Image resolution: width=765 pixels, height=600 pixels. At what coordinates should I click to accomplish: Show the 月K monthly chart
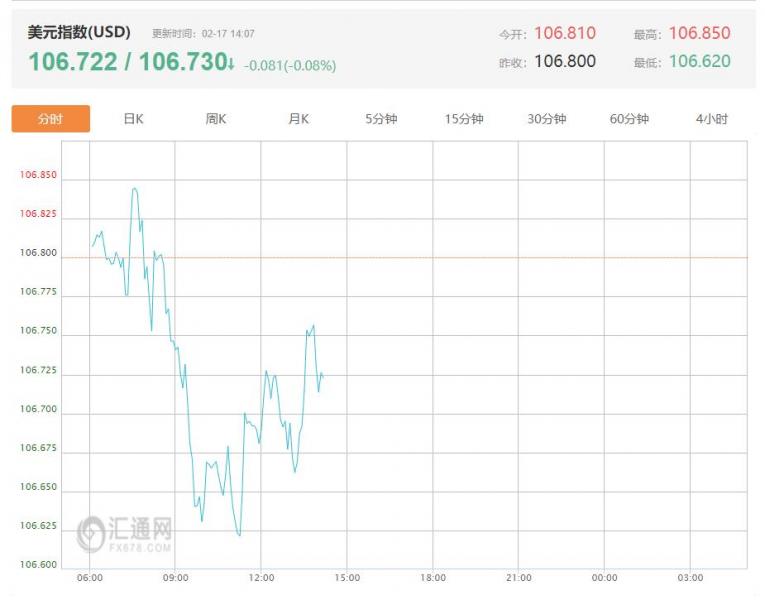298,119
